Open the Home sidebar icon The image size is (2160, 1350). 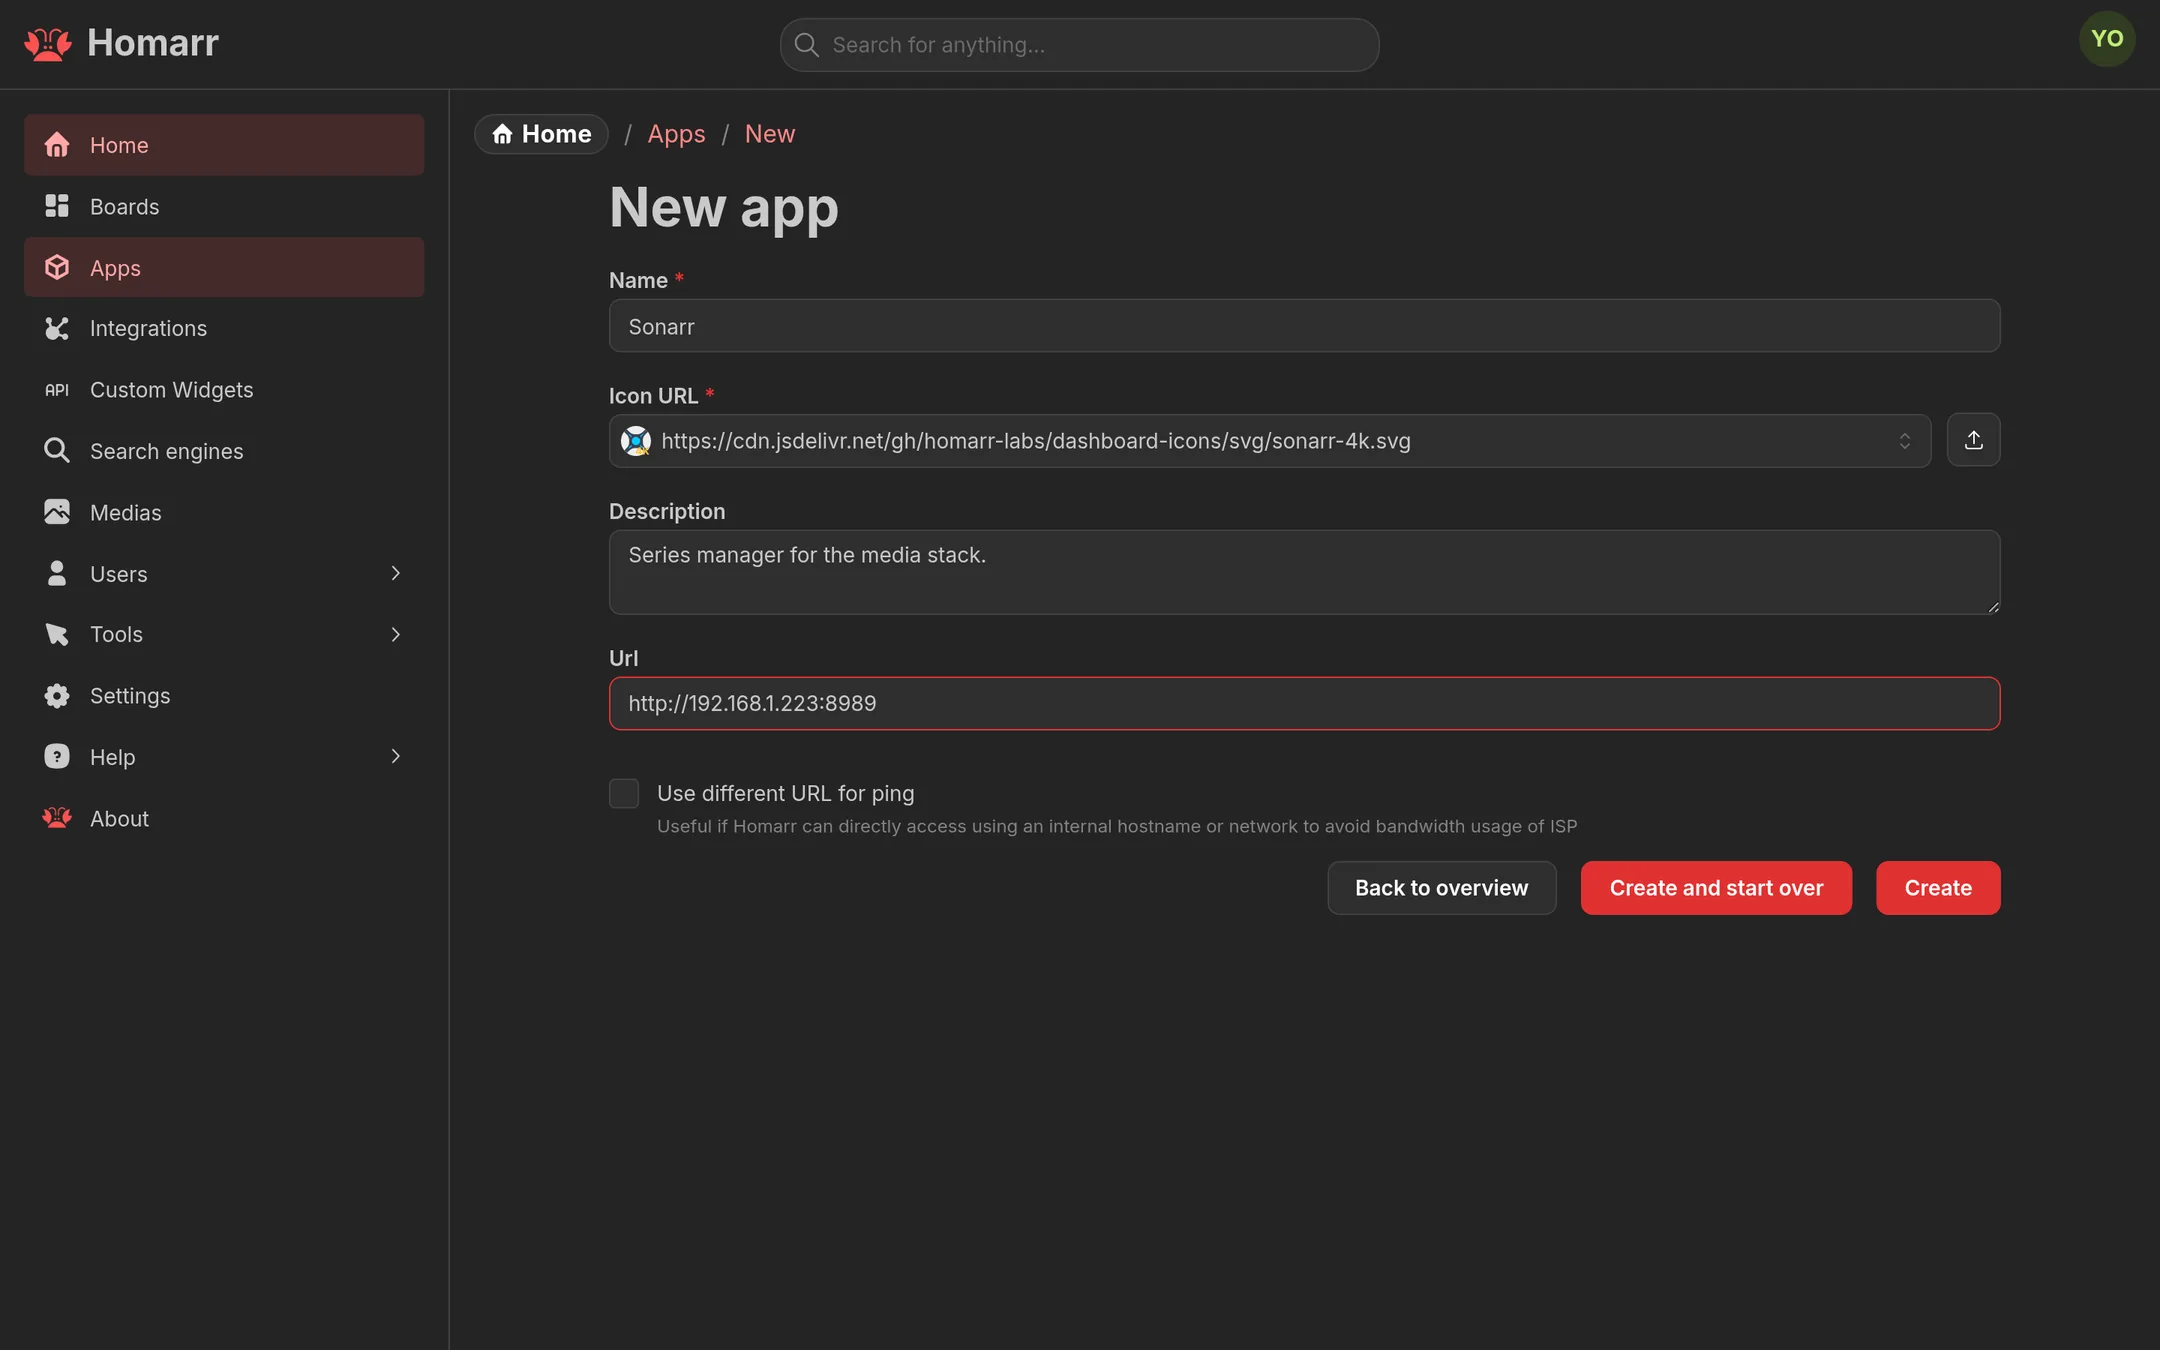tap(57, 145)
